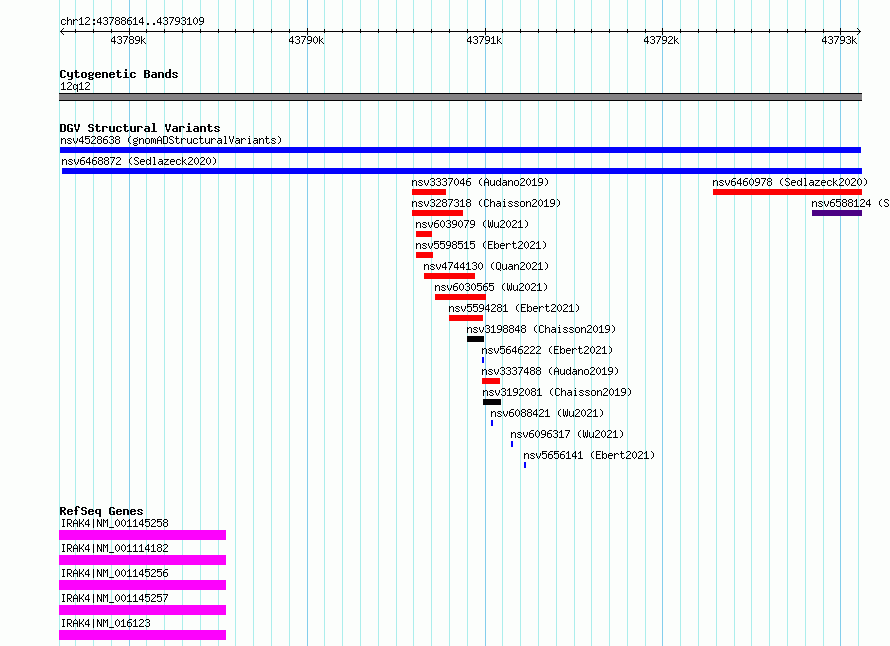Open IRAK4 NM_001145256 magenta gene bar
This screenshot has width=890, height=646.
[142, 585]
